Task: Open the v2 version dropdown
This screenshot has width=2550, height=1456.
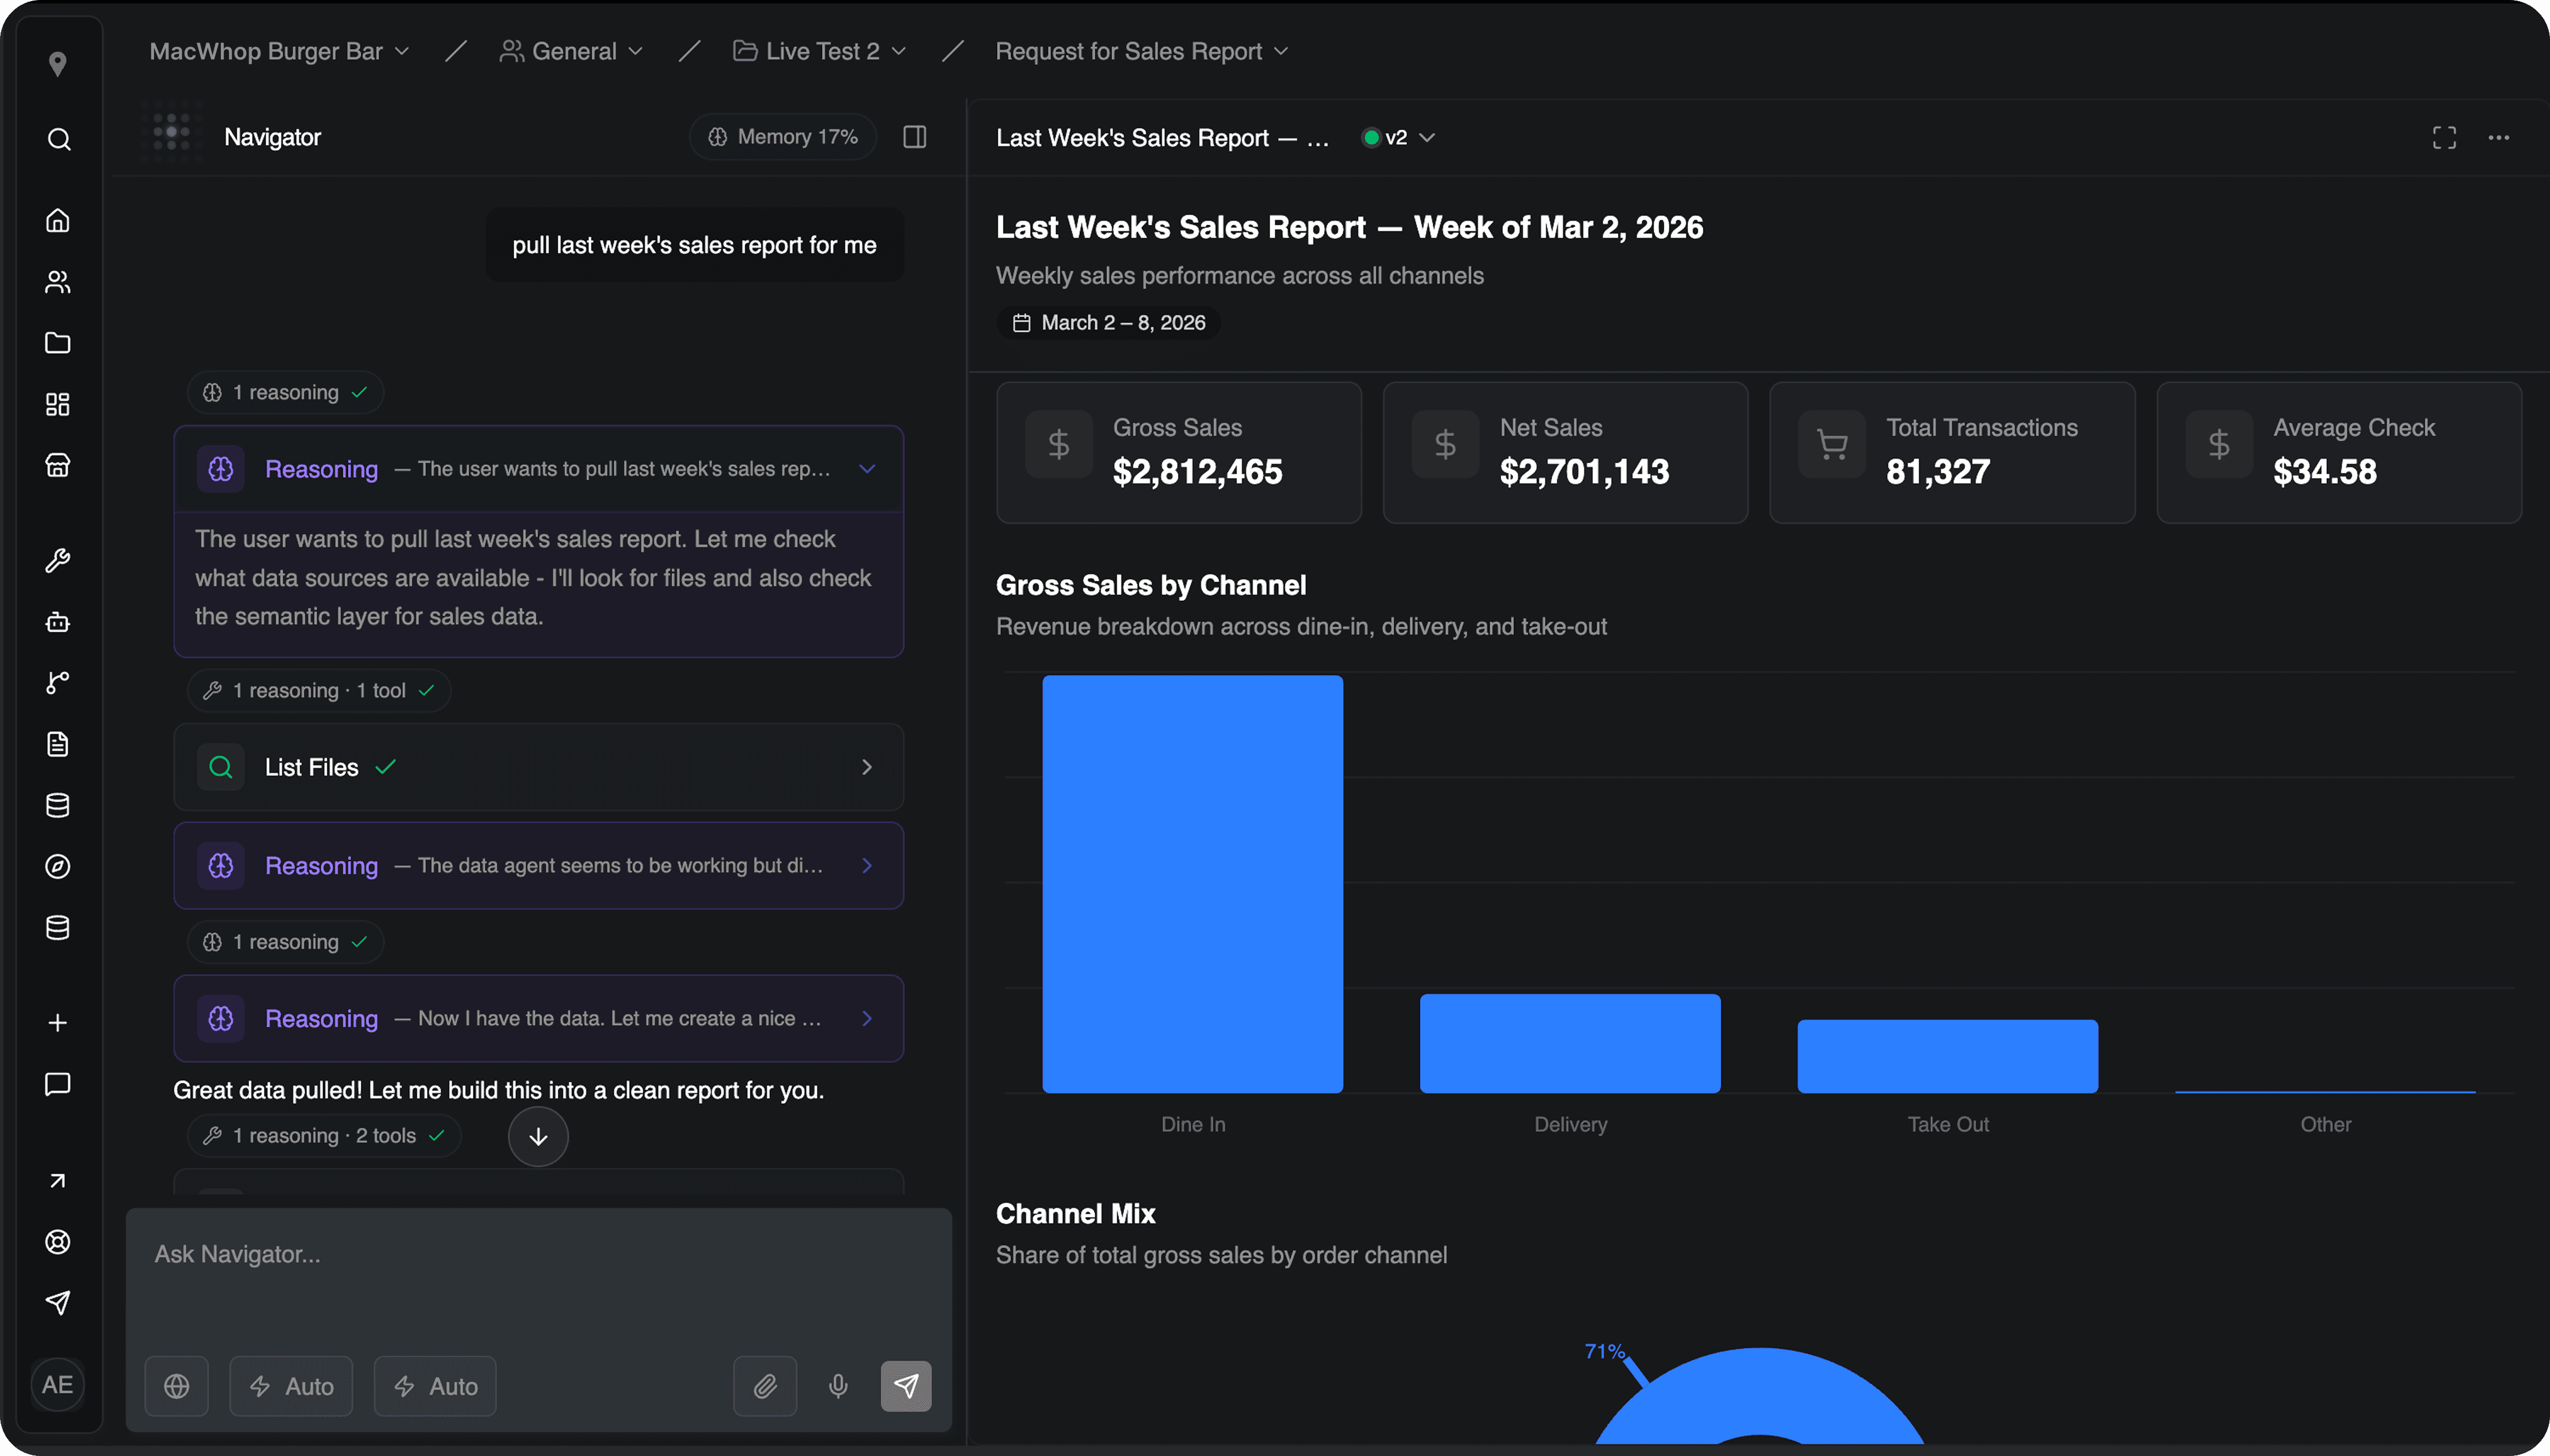Action: [x=1399, y=138]
